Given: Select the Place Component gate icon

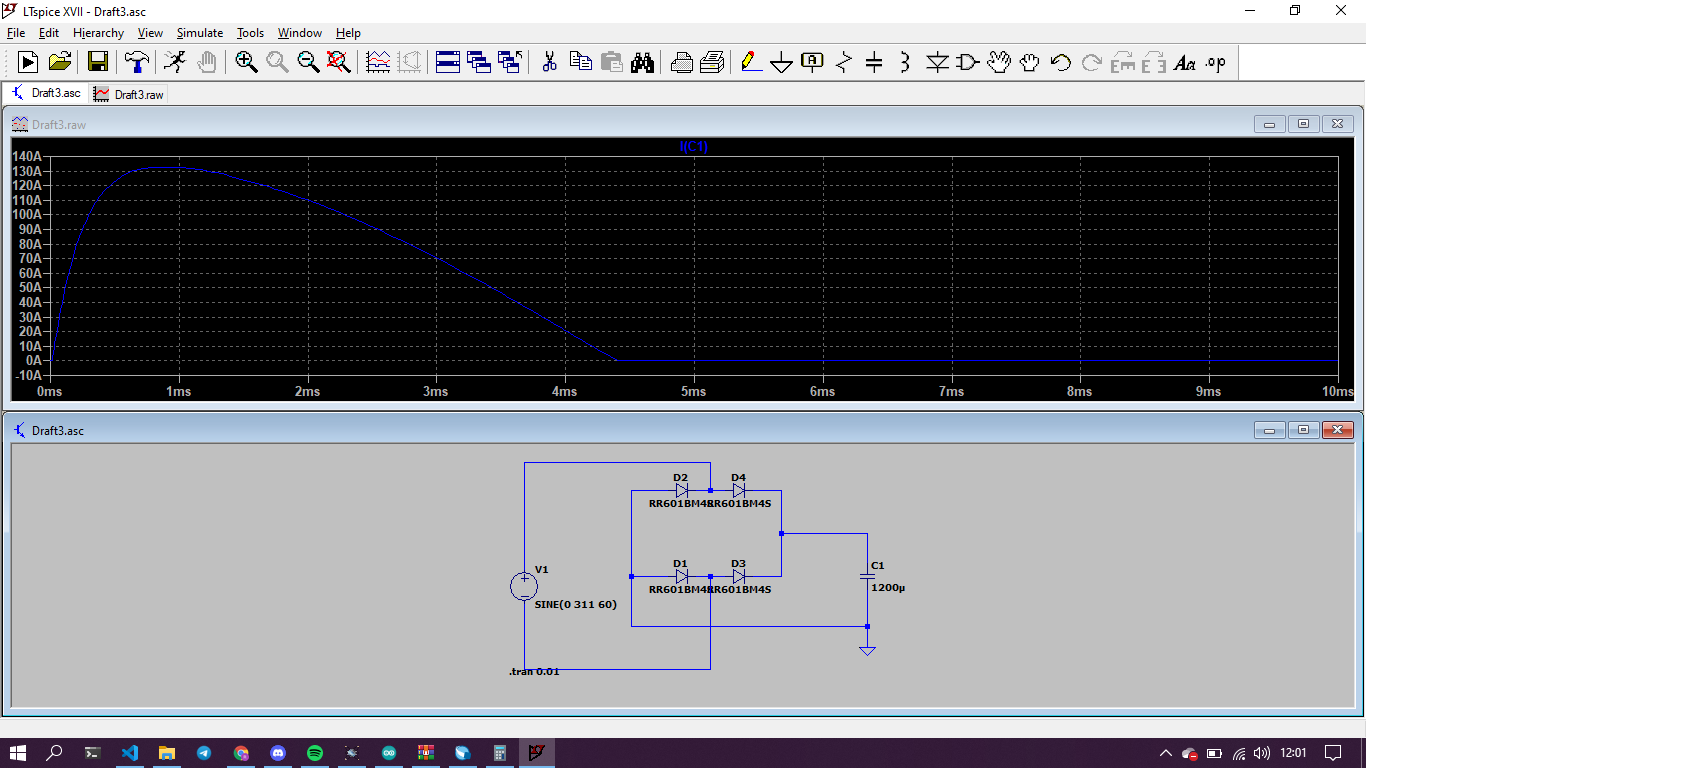Looking at the screenshot, I should [x=967, y=62].
